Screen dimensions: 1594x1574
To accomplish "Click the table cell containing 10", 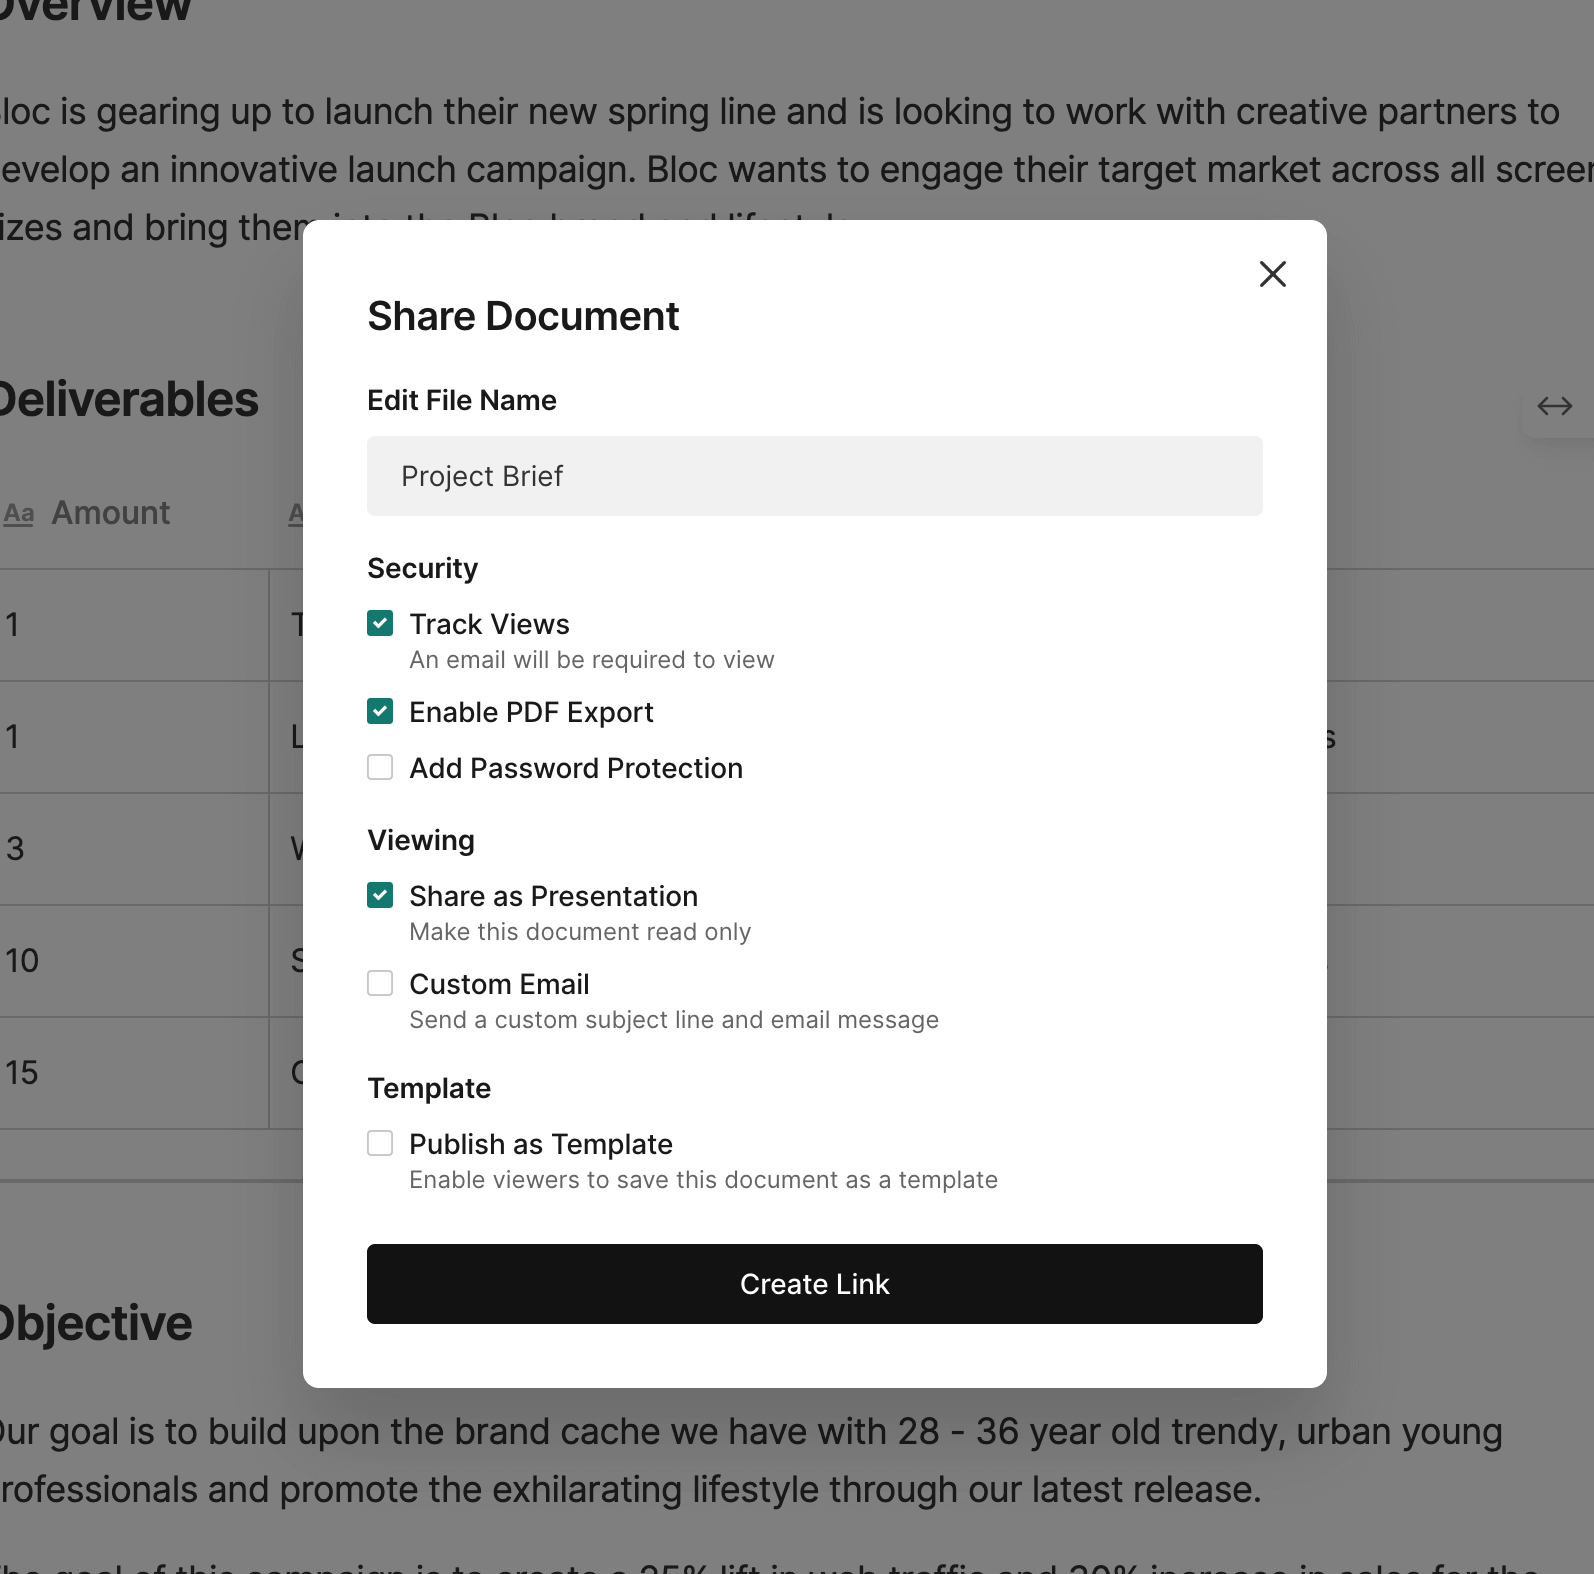I will point(130,961).
